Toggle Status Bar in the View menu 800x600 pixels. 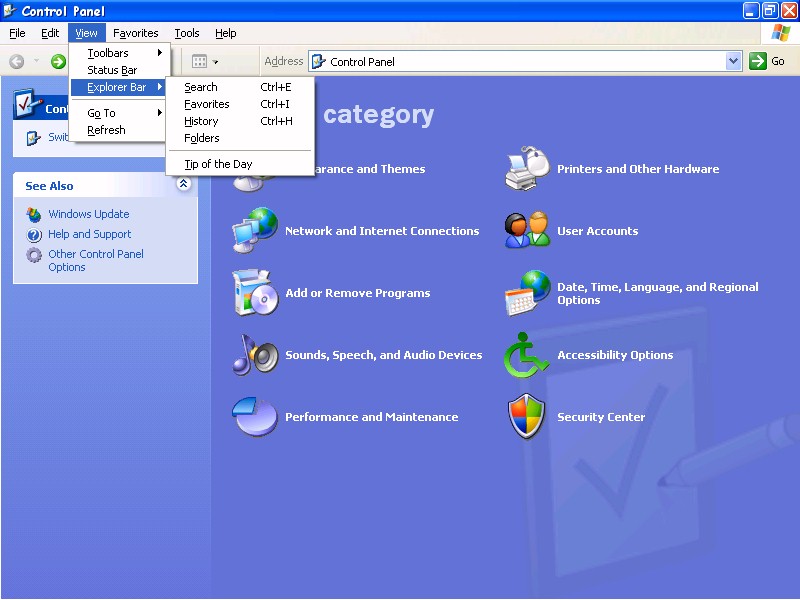tap(112, 70)
